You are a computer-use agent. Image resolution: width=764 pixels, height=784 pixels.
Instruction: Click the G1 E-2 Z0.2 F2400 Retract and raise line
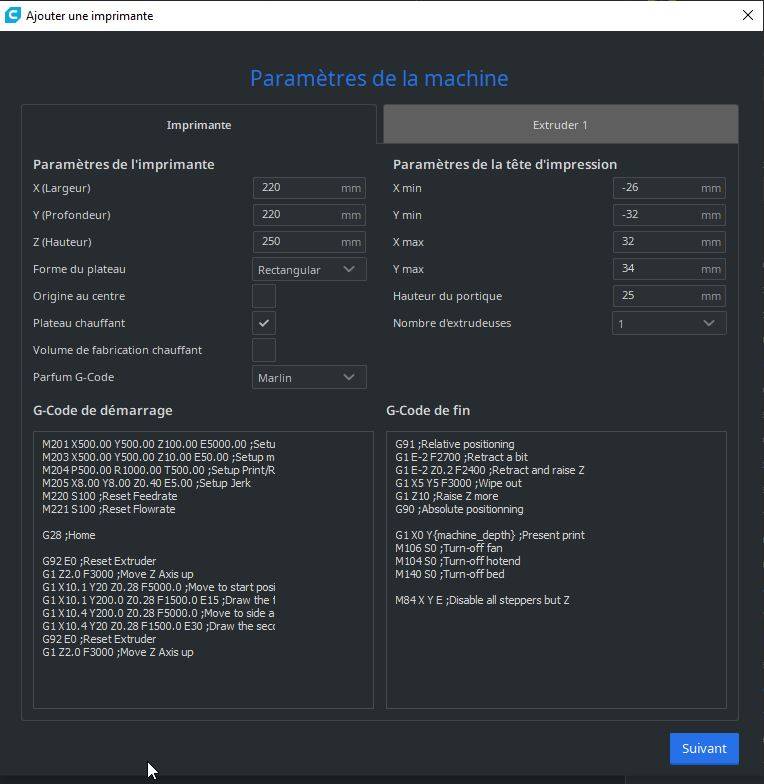point(490,470)
